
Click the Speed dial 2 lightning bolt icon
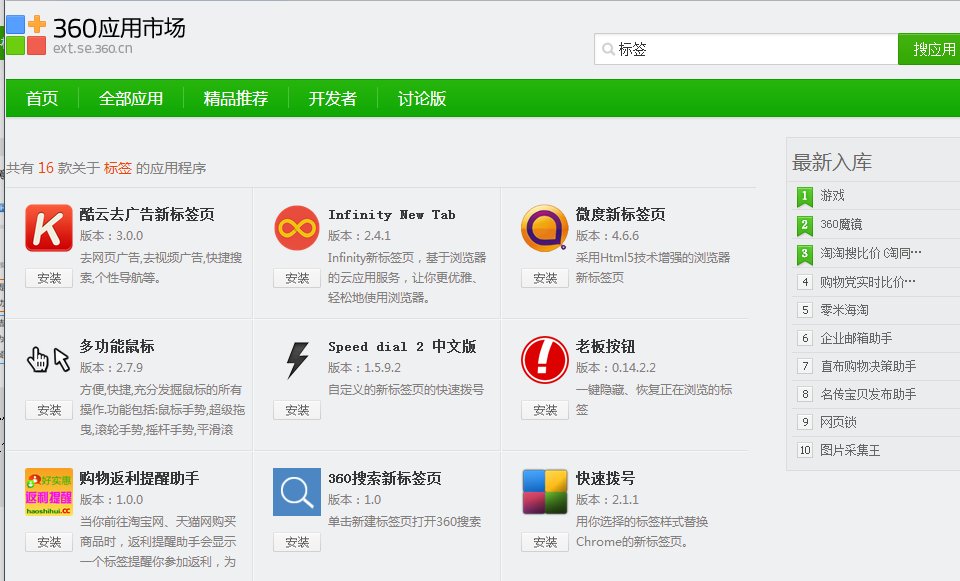click(x=295, y=358)
